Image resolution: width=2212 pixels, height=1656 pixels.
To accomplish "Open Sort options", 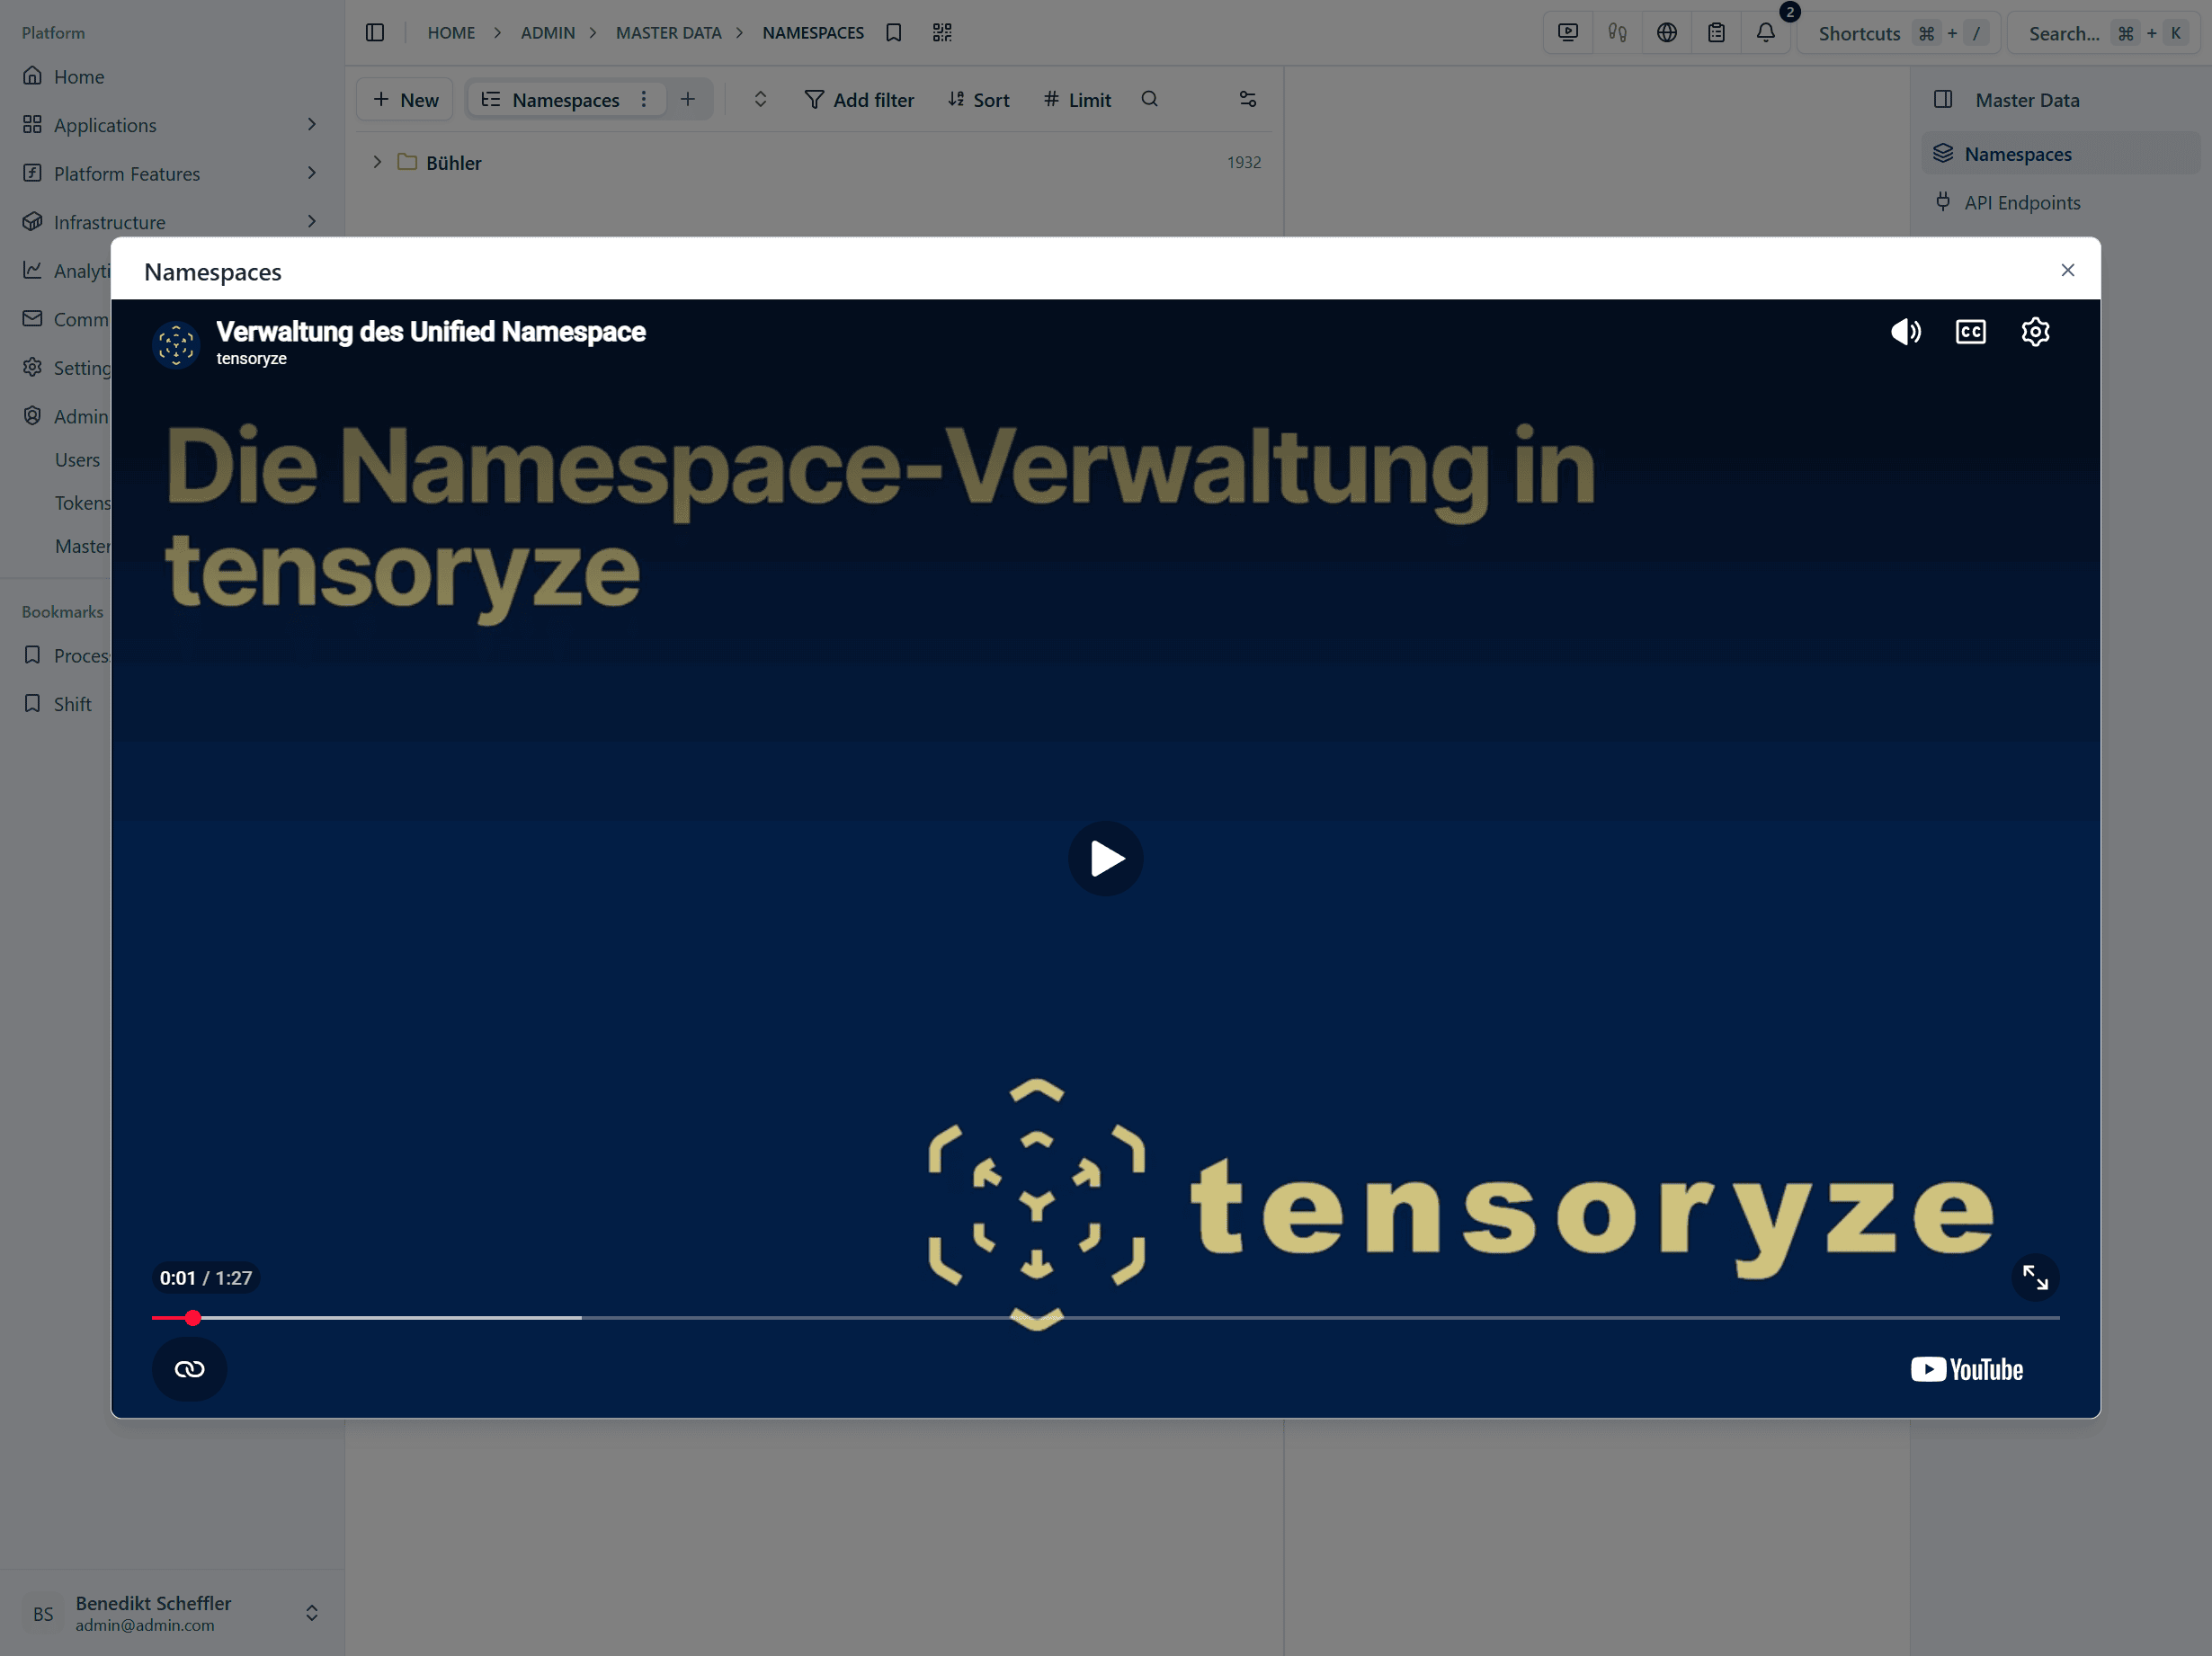I will pos(978,99).
